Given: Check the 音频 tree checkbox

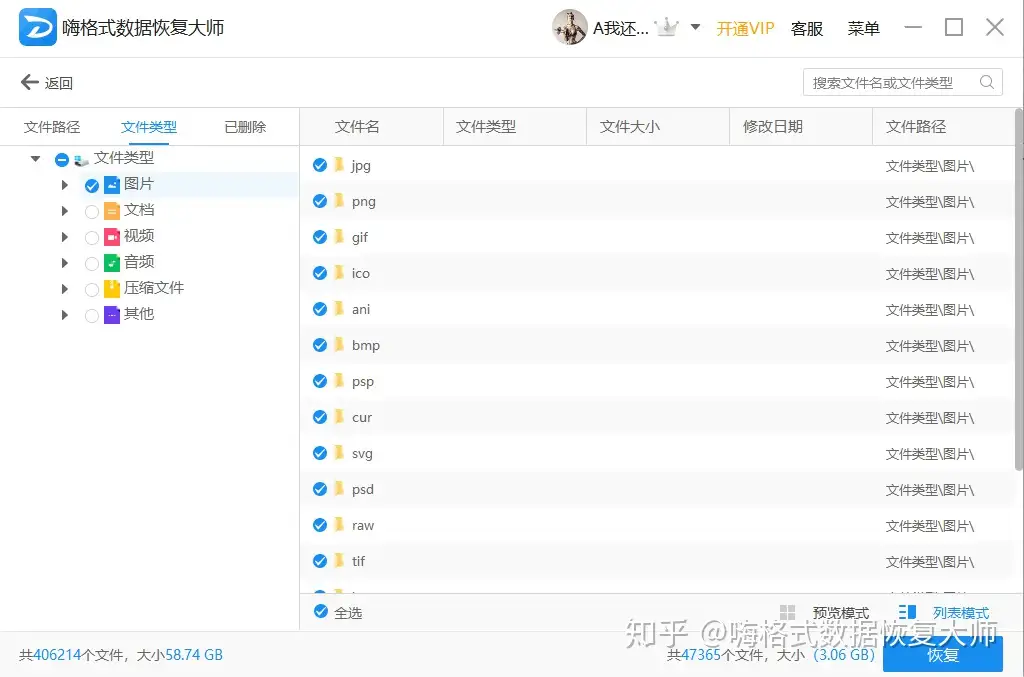Looking at the screenshot, I should (92, 264).
